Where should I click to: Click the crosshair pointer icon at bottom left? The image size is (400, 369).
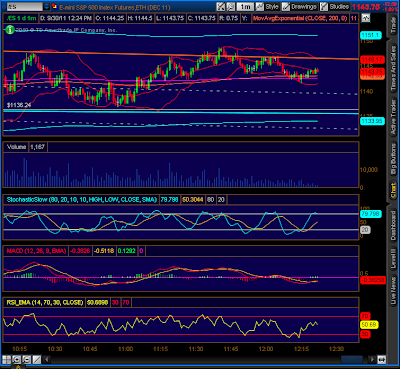point(7,359)
